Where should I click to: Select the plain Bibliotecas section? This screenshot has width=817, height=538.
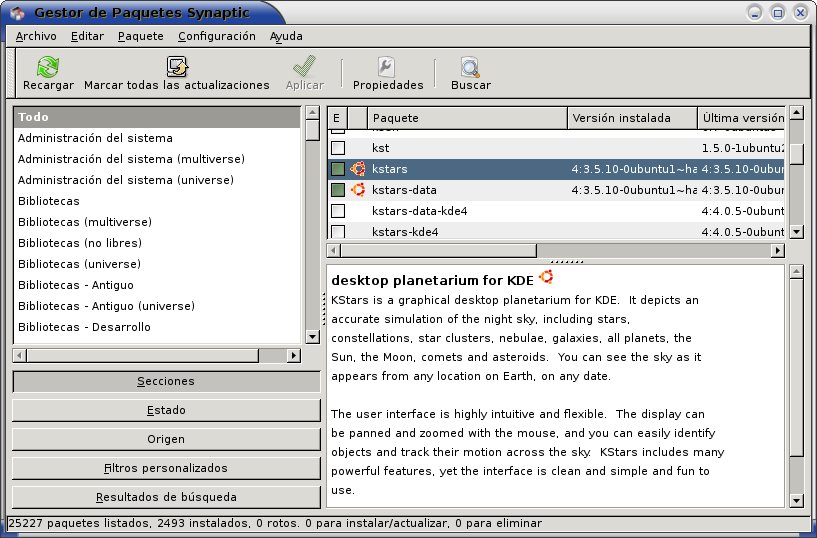click(157, 201)
